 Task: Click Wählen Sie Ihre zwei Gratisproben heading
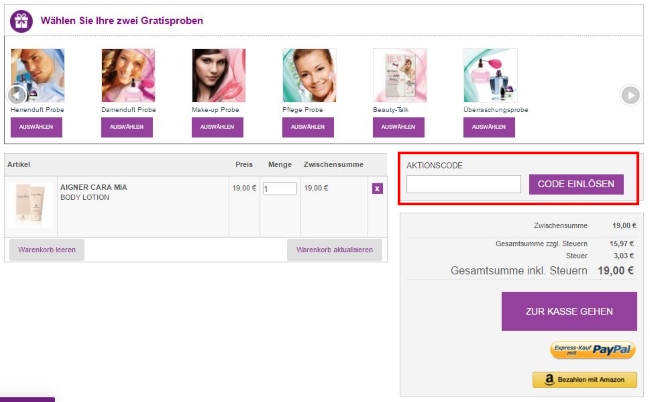[x=122, y=21]
